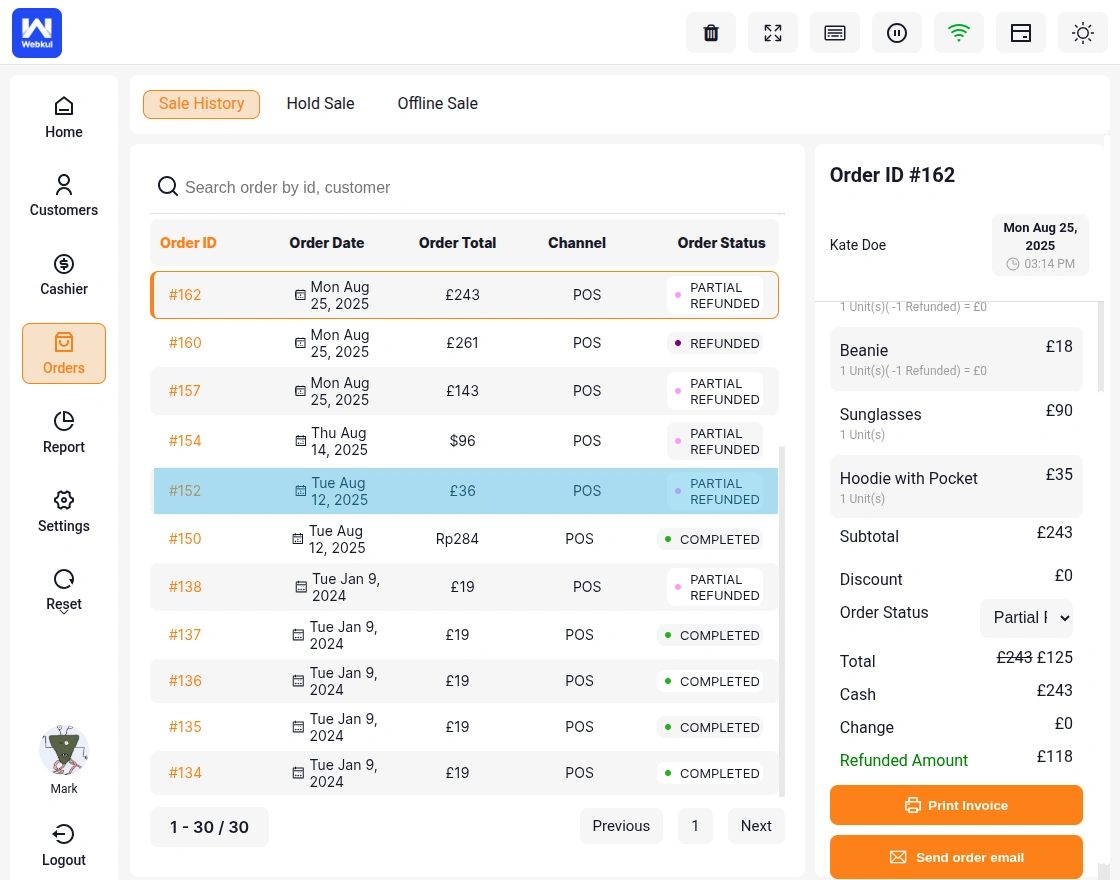Toggle light/dark theme with the sun icon
The width and height of the screenshot is (1120, 880).
(1083, 33)
